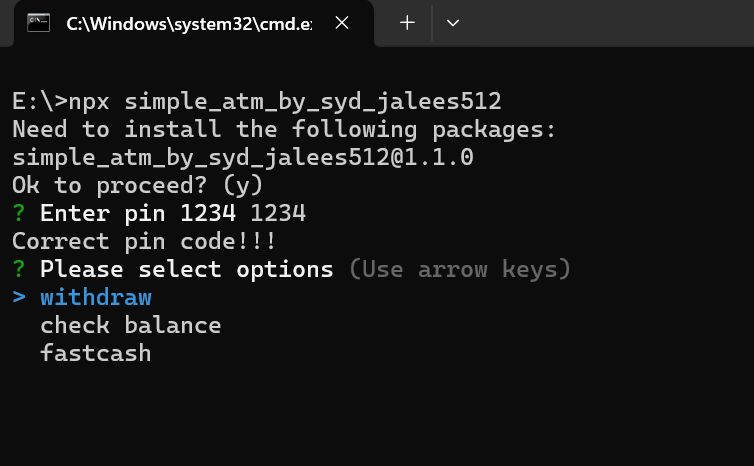Select the C:\Windows\system32\cmd.exe tab
Viewport: 754px width, 466px height.
pyautogui.click(x=194, y=23)
